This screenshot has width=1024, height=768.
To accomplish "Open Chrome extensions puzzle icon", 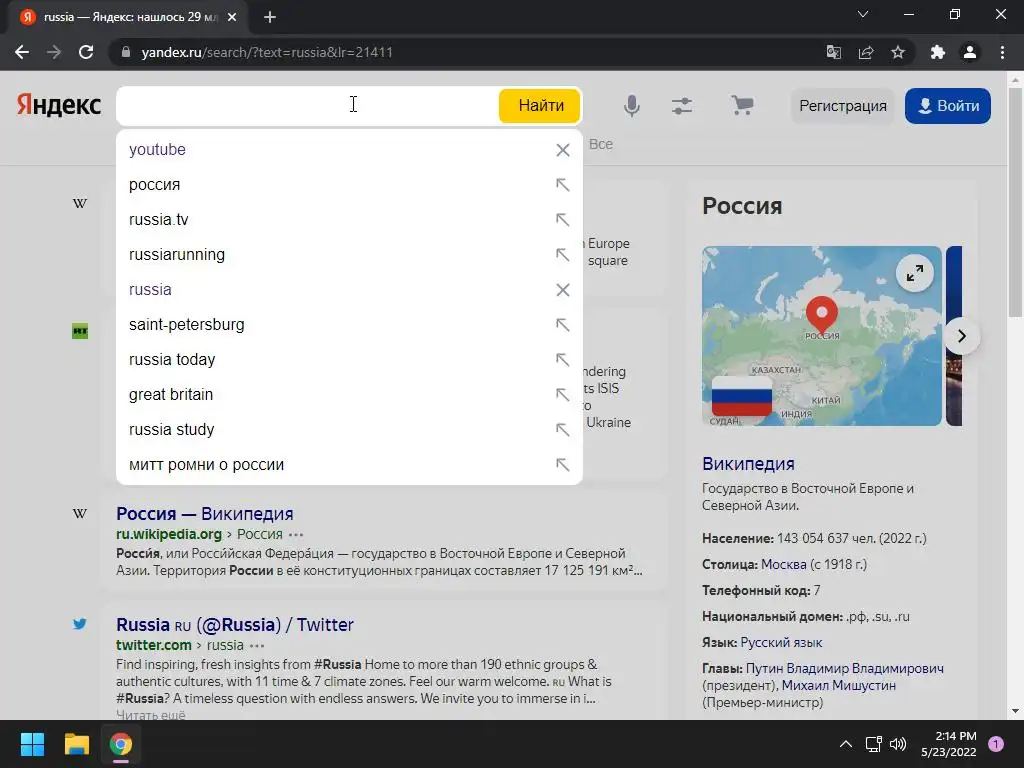I will (937, 52).
